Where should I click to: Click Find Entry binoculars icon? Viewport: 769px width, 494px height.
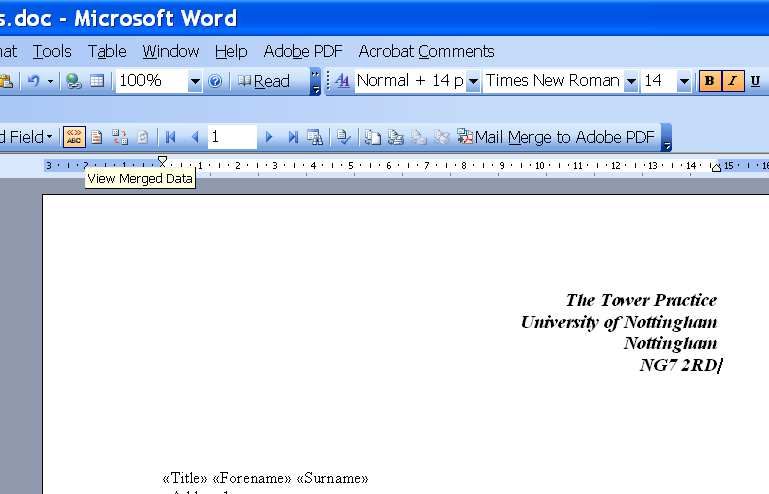pos(314,137)
